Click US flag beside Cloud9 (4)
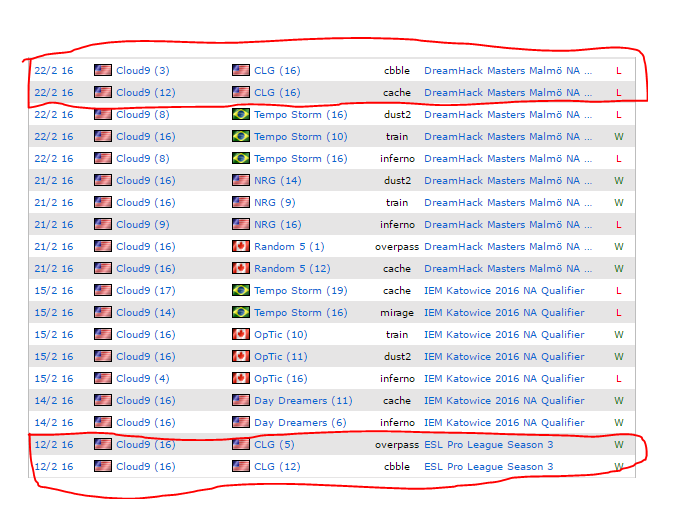 (103, 378)
